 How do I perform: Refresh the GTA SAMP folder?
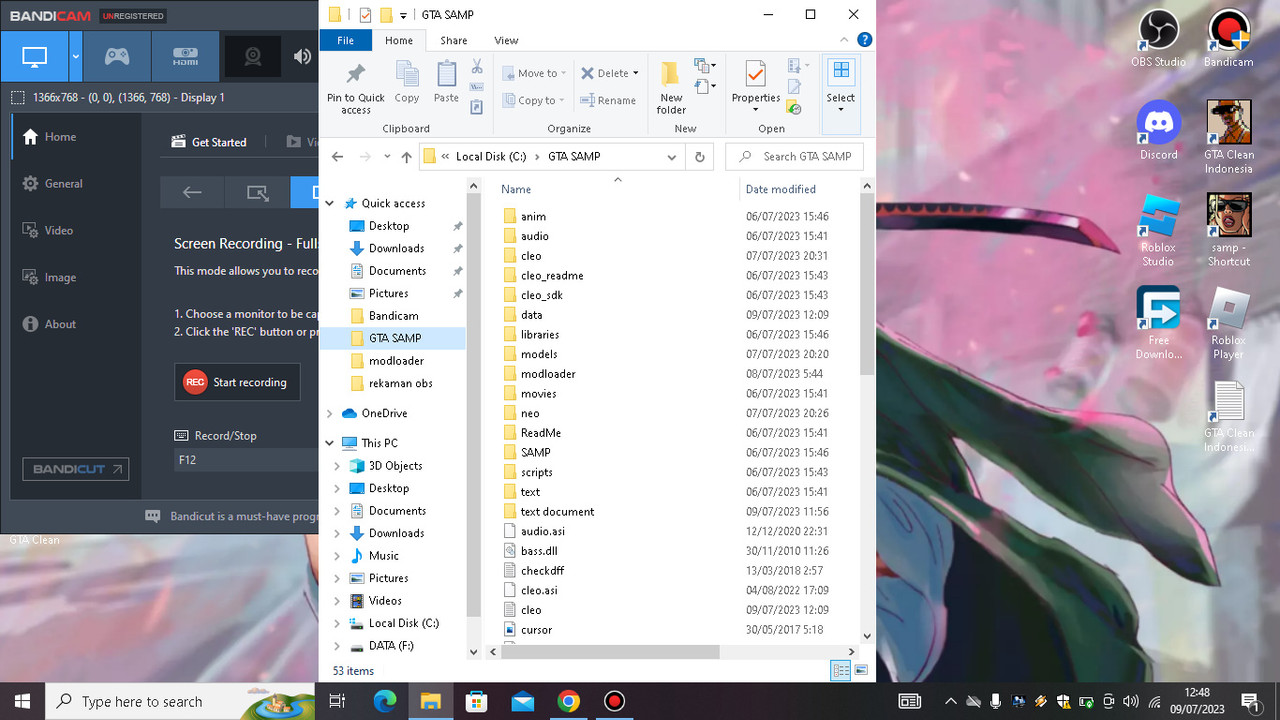click(700, 157)
